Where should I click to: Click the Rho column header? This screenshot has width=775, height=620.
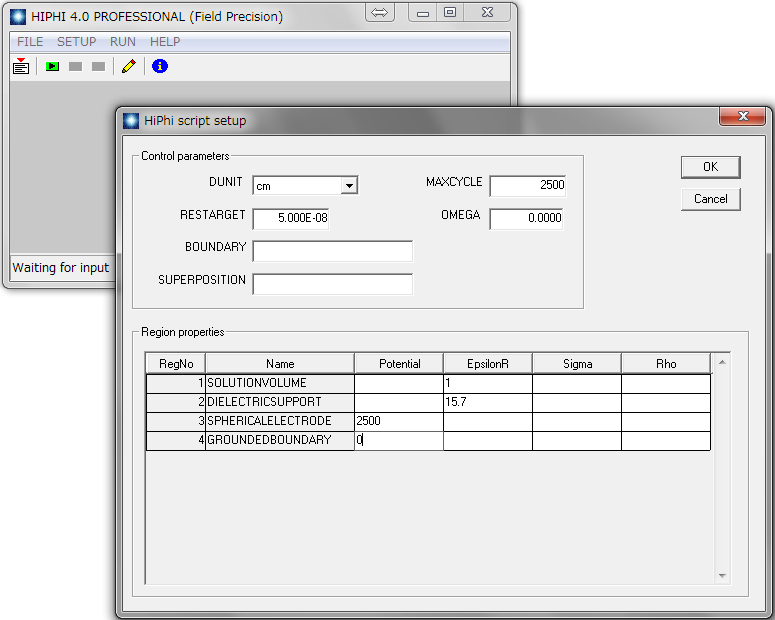[x=666, y=364]
